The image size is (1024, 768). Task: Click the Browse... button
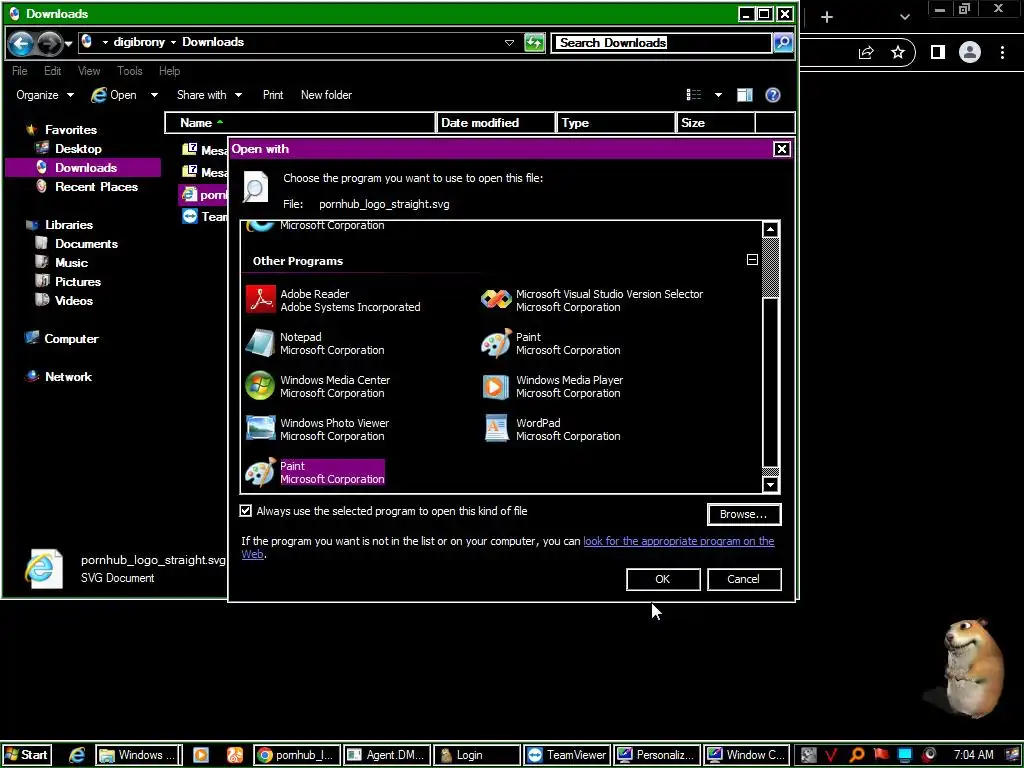click(x=744, y=515)
